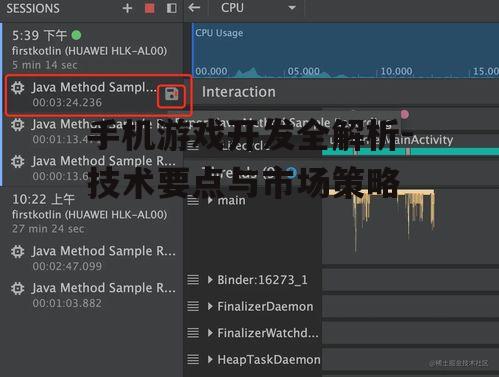Click the 05.000 mark on CPU timeline
Screen dimensions: 499x377
click(303, 71)
